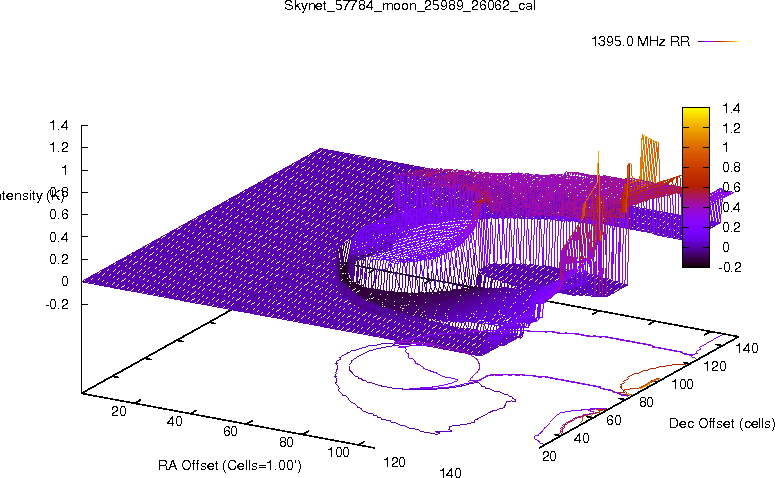Viewport: 775px width, 478px height.
Task: Pick color bar label -0.2
Action: [x=730, y=267]
